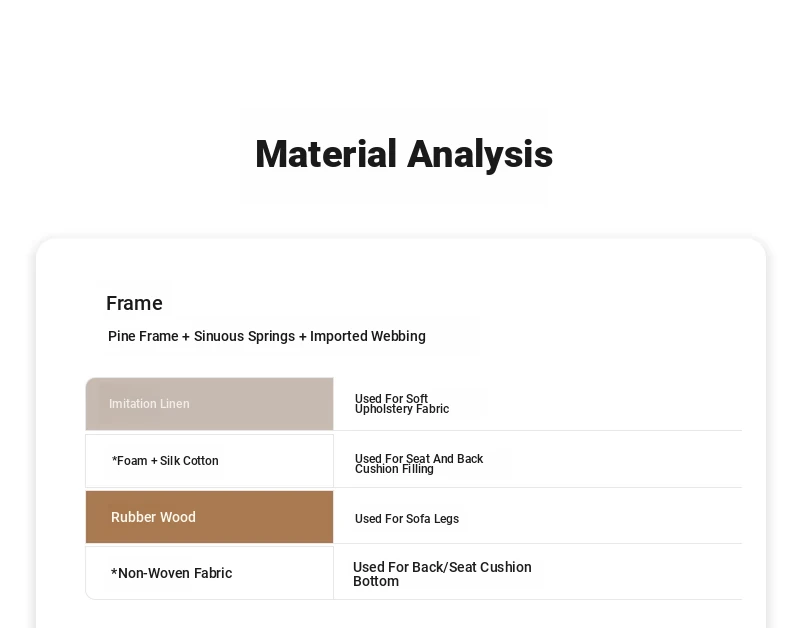
Task: Click Sinuous Springs in the frame description
Action: pyautogui.click(x=244, y=336)
